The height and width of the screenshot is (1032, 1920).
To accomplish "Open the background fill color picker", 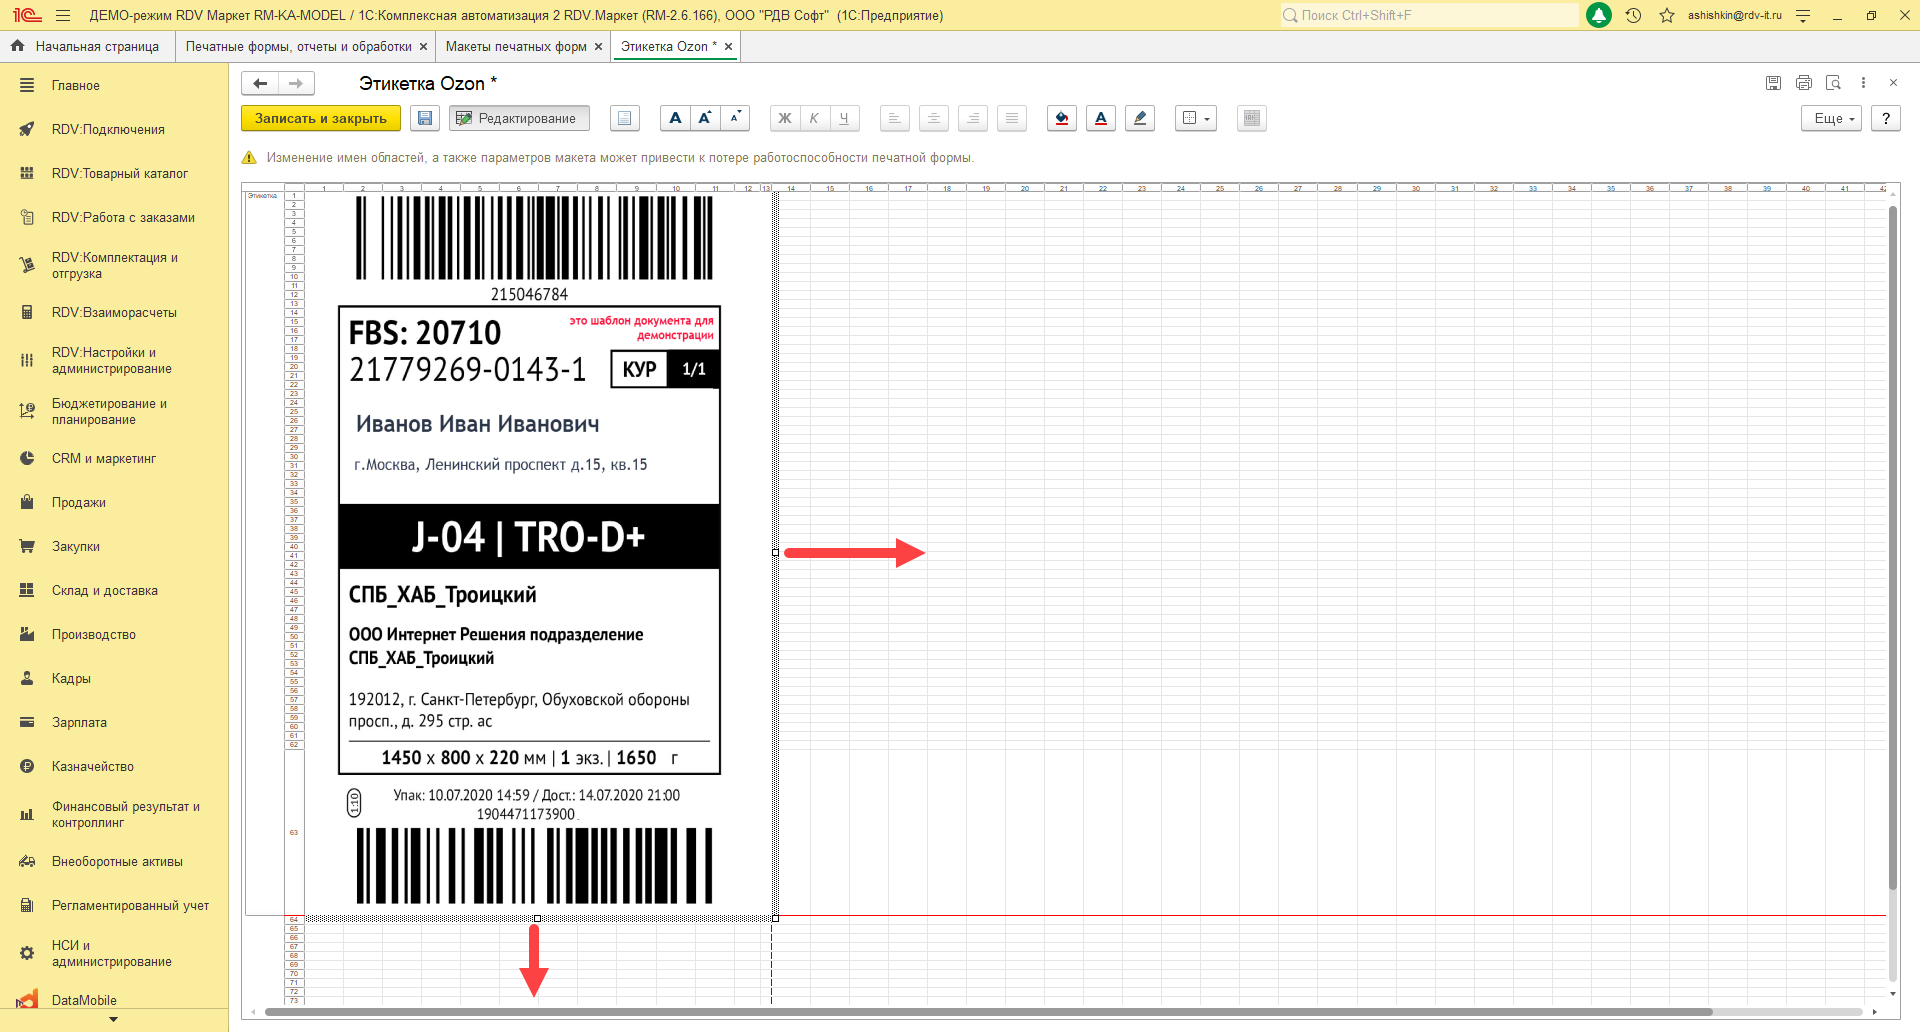I will 1062,118.
